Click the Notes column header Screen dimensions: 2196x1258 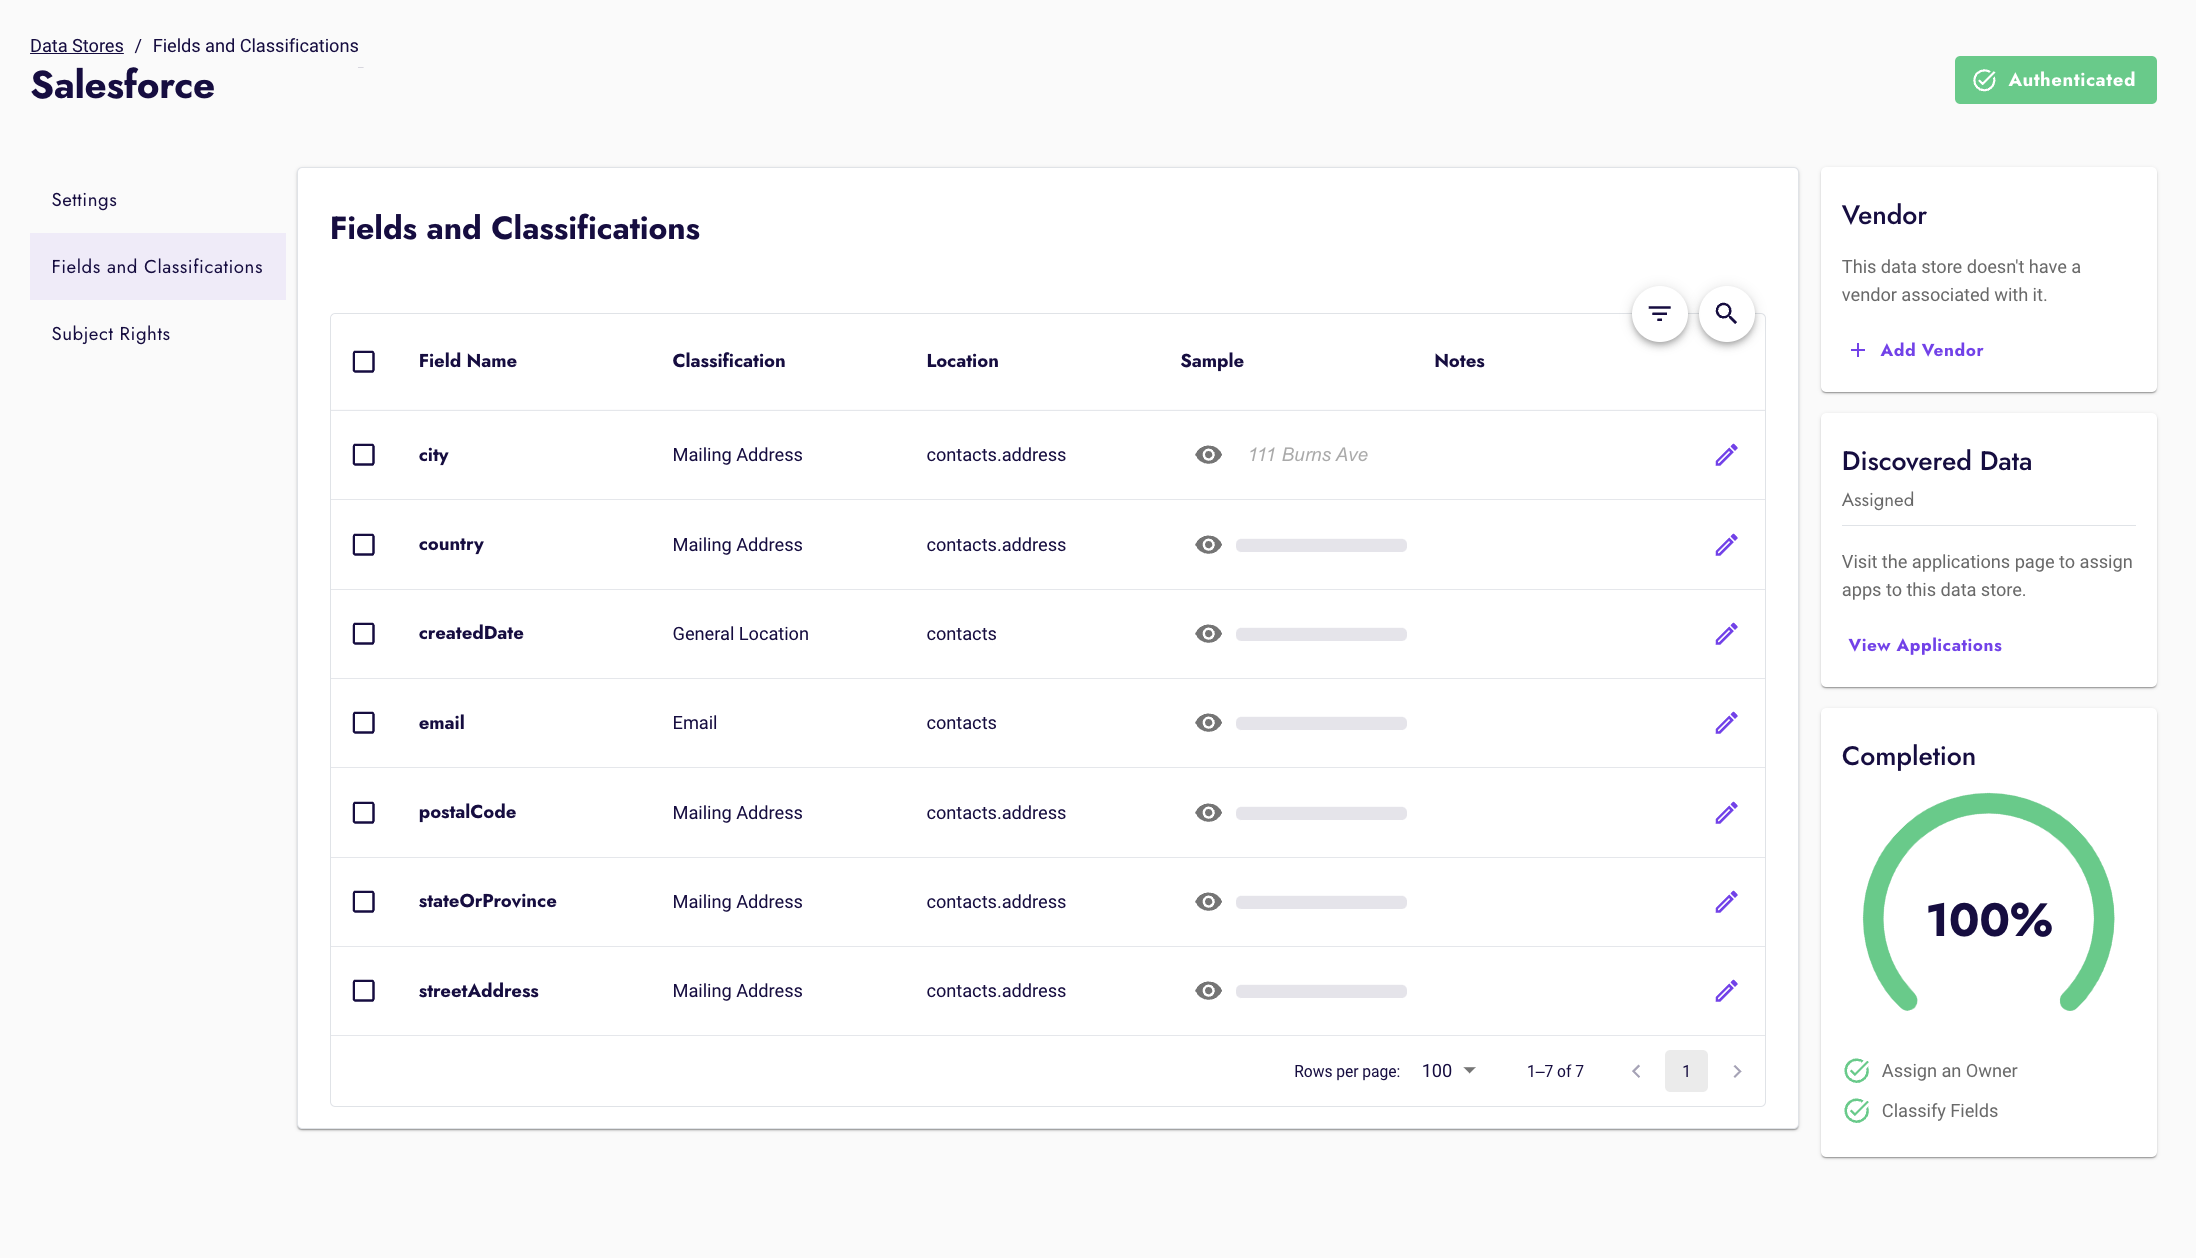click(x=1459, y=361)
